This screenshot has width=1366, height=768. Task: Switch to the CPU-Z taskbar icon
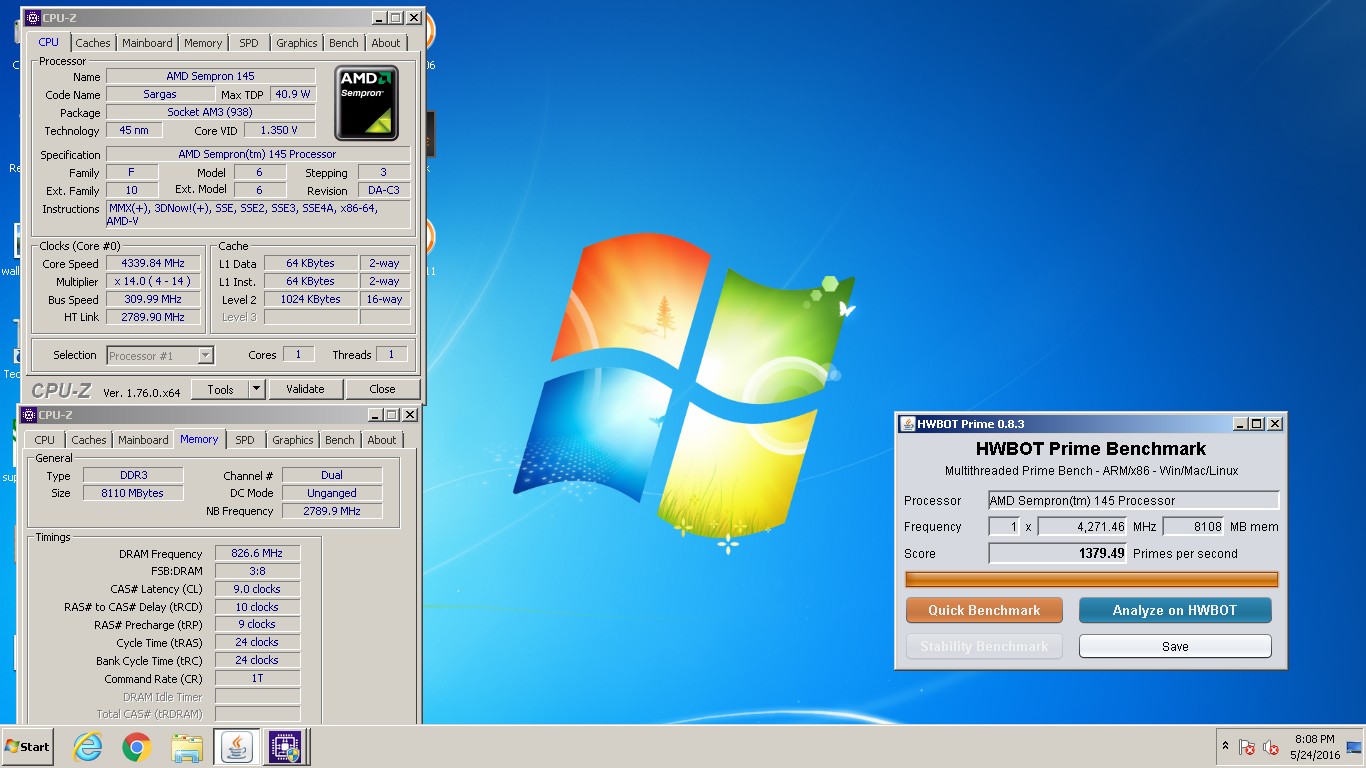point(283,747)
